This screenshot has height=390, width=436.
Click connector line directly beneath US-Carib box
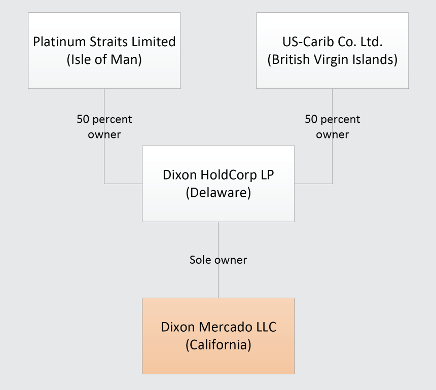(x=332, y=101)
